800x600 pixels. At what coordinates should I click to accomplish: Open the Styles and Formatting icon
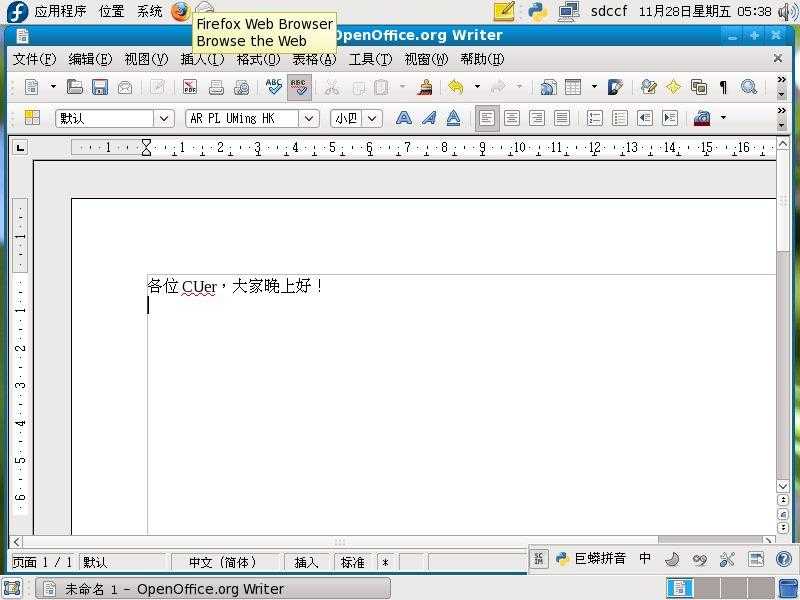point(32,118)
